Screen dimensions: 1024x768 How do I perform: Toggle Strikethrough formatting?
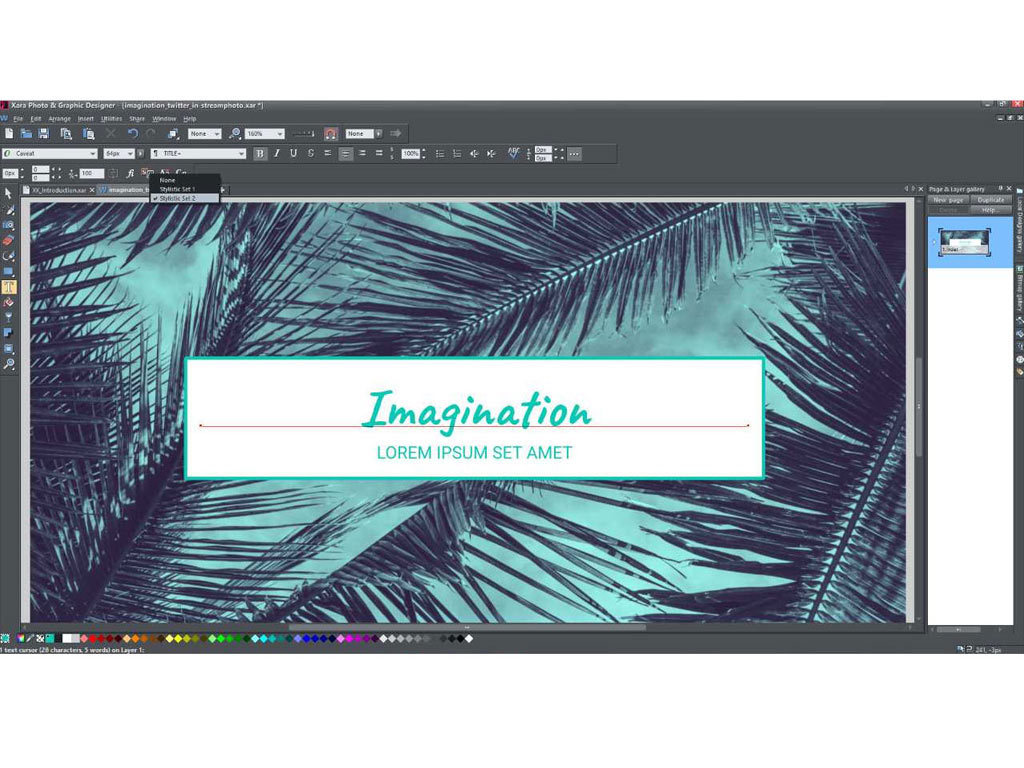311,154
